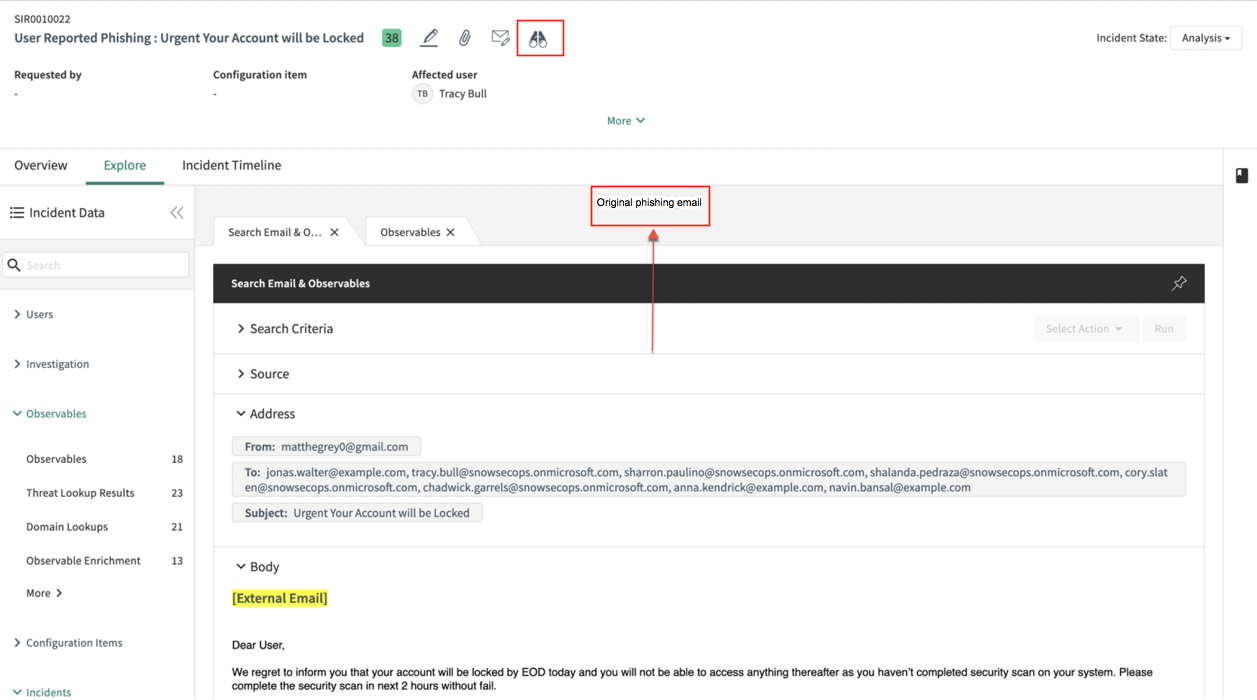Open the Select Action dropdown

(1085, 328)
